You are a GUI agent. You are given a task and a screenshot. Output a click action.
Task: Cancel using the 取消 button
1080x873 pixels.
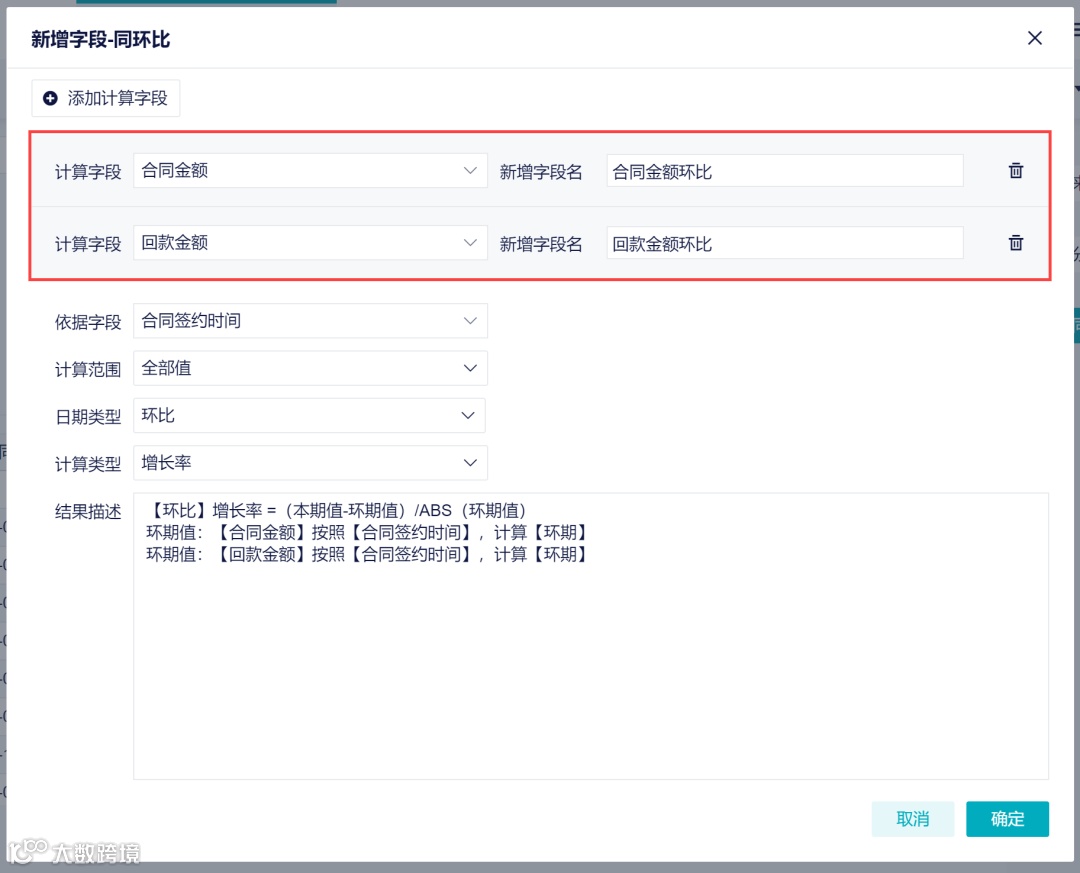click(x=912, y=819)
